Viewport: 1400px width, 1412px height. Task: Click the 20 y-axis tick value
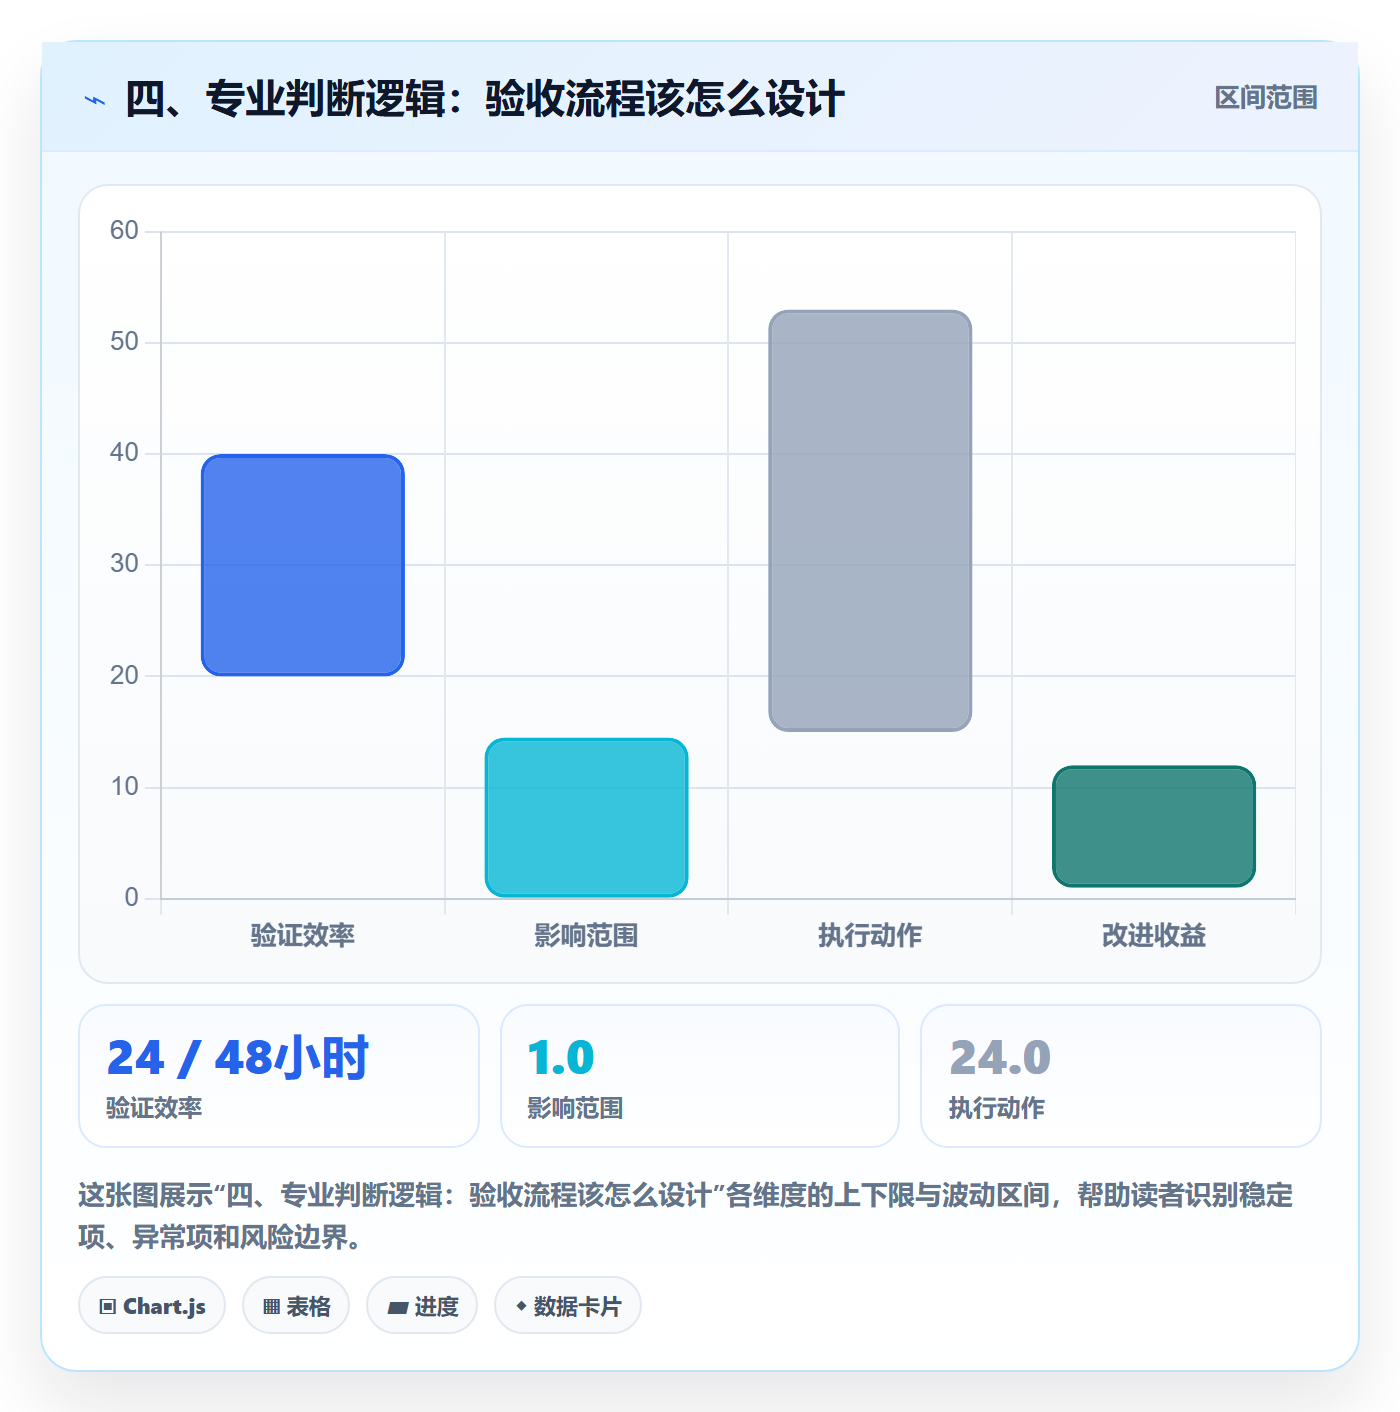124,676
